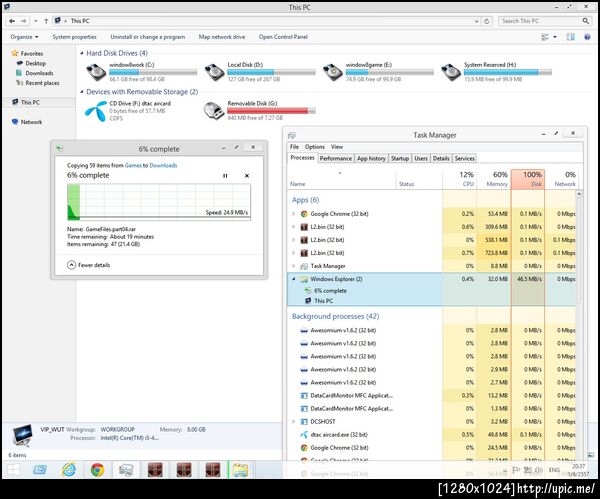Image resolution: width=600 pixels, height=499 pixels.
Task: Open Internet Explorer from the taskbar
Action: [69, 470]
